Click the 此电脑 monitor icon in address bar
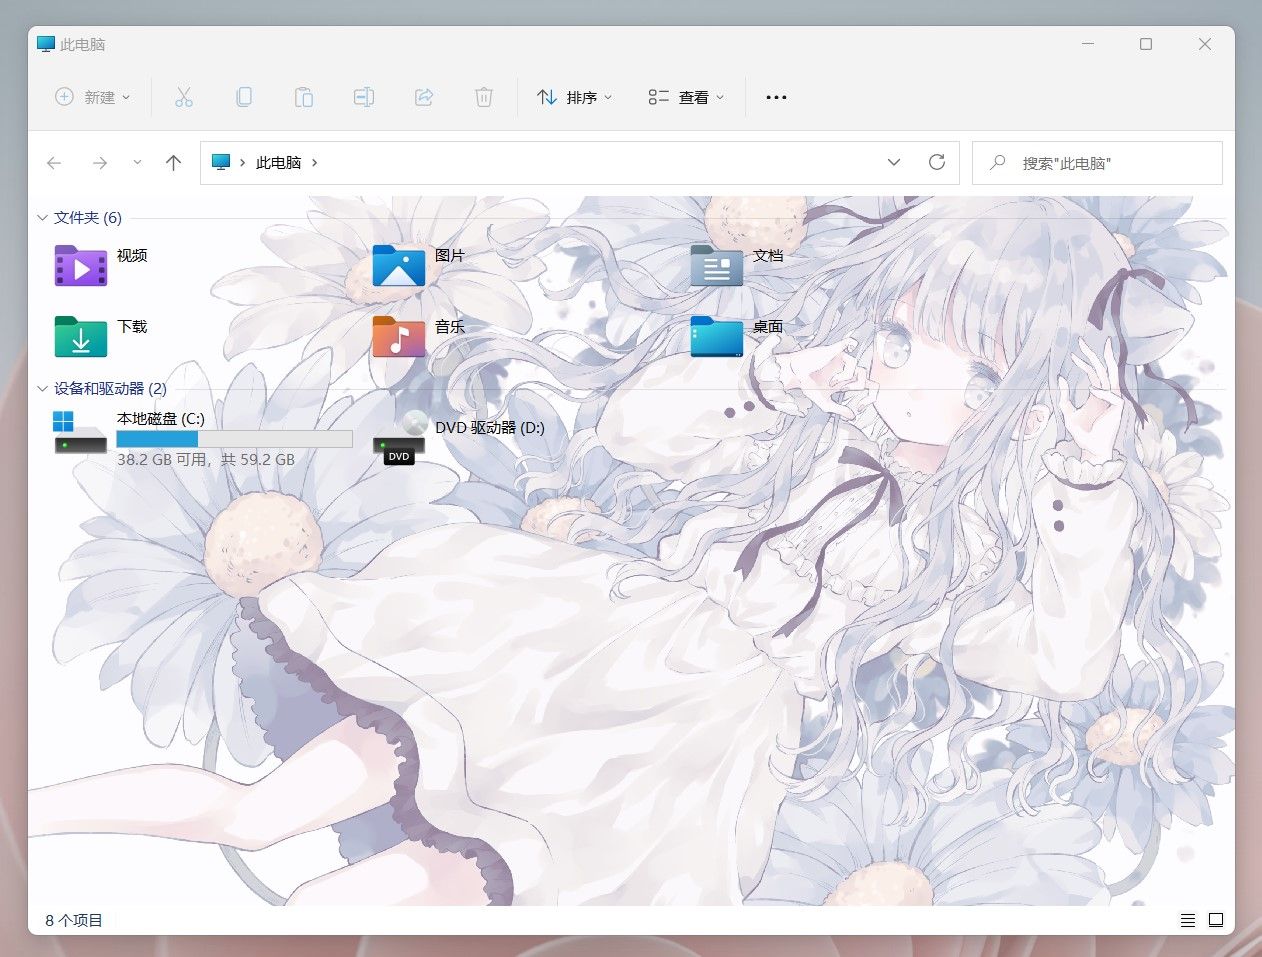The image size is (1262, 957). [x=221, y=162]
